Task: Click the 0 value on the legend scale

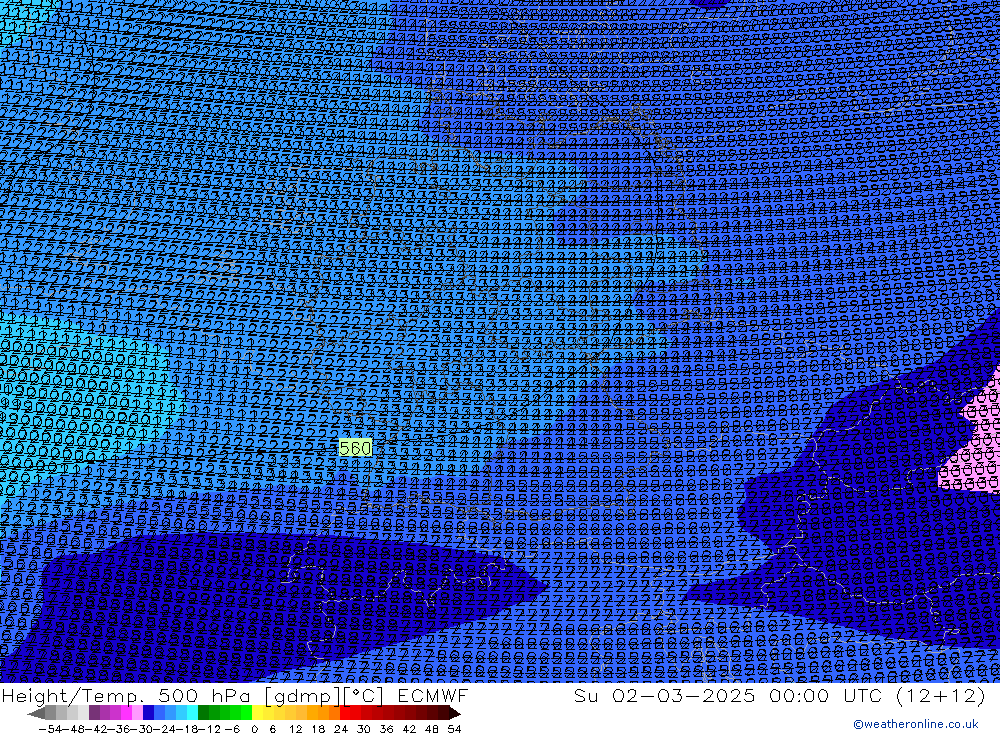Action: (x=254, y=729)
